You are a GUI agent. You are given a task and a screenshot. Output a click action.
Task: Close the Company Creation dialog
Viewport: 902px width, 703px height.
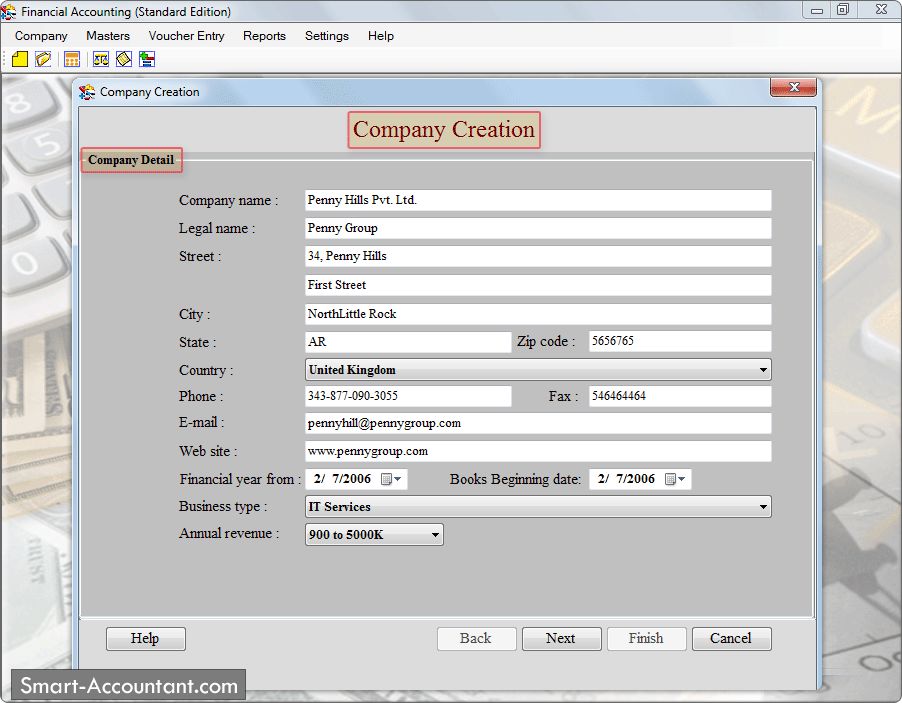pos(793,87)
